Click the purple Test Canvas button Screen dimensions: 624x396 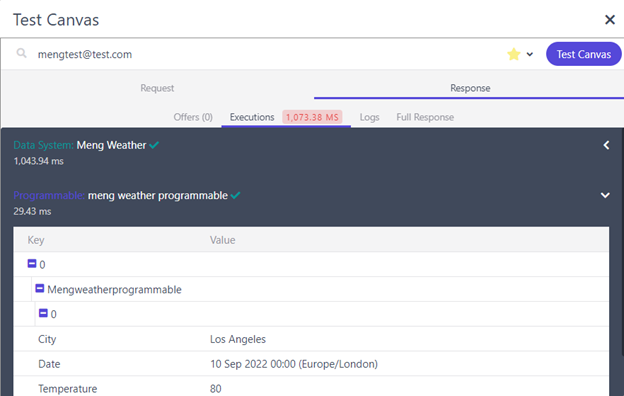click(x=583, y=54)
